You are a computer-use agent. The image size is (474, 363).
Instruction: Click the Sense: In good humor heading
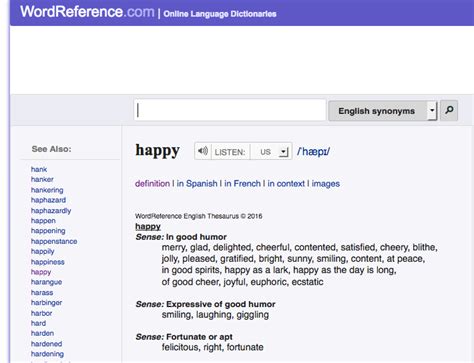tap(181, 237)
